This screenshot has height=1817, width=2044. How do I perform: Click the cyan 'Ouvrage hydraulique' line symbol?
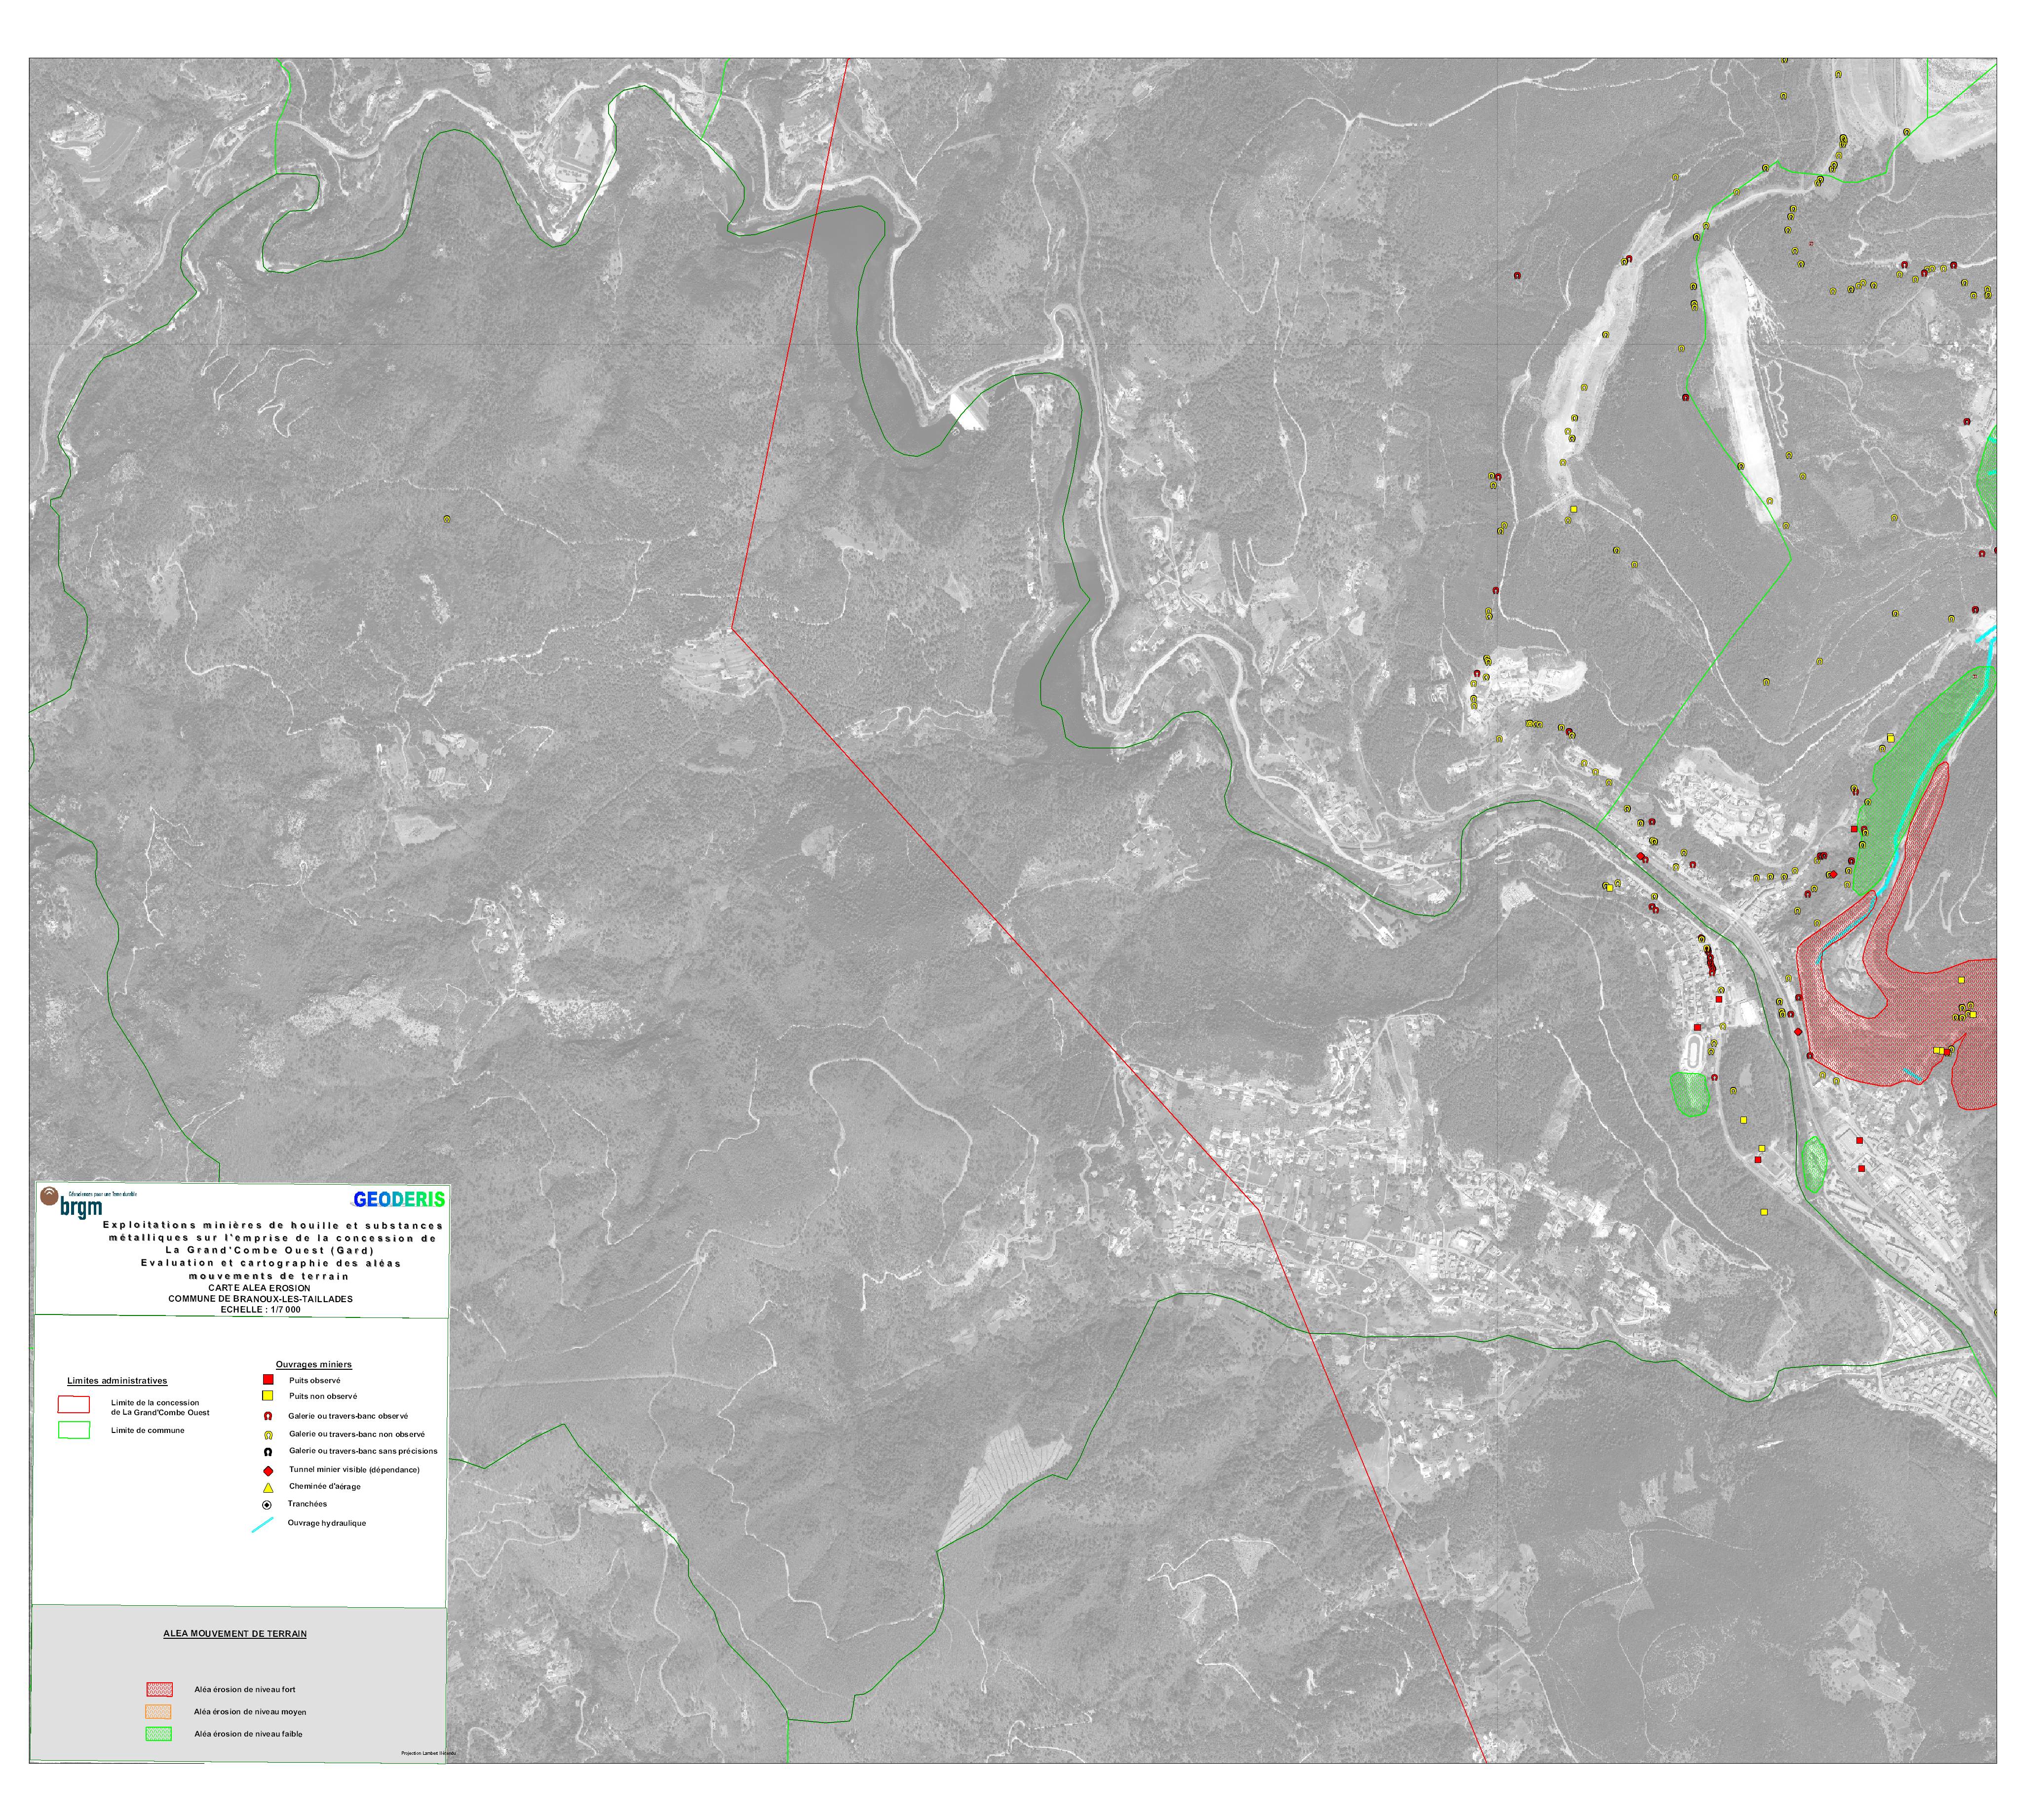click(x=263, y=1525)
